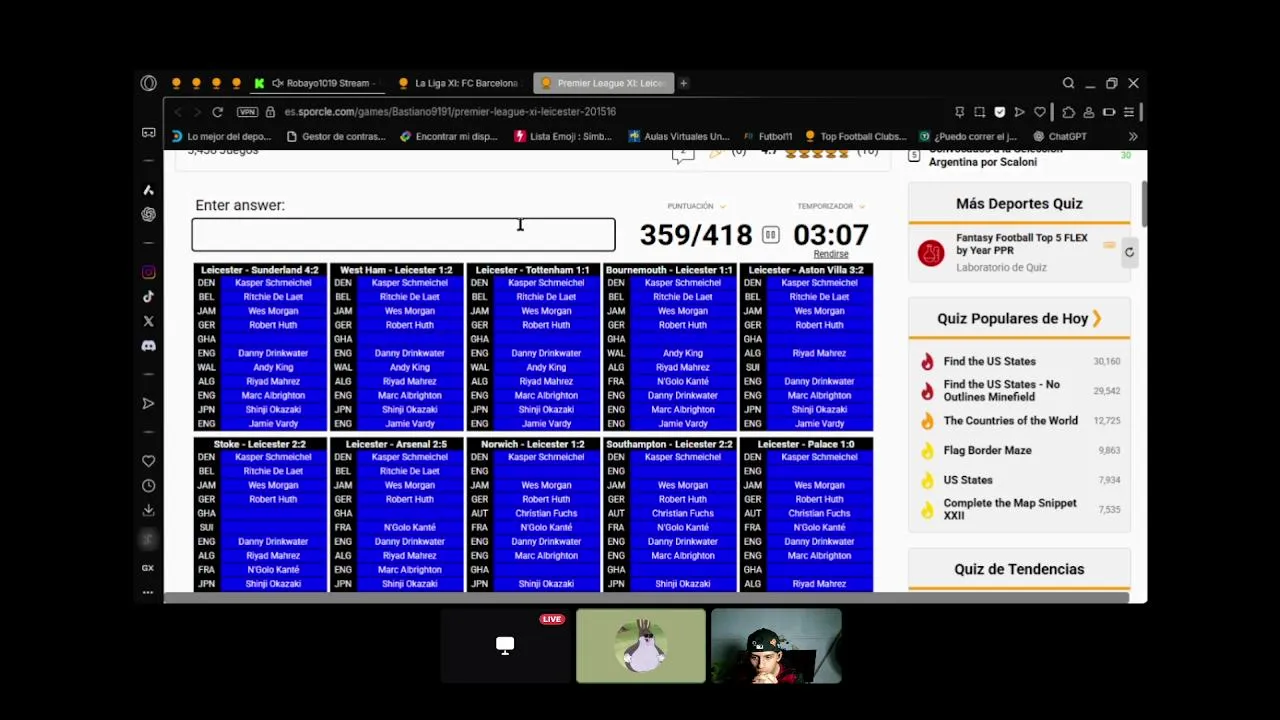Open 'Gestor de contras...' bookmark
1280x720 pixels.
pyautogui.click(x=335, y=136)
